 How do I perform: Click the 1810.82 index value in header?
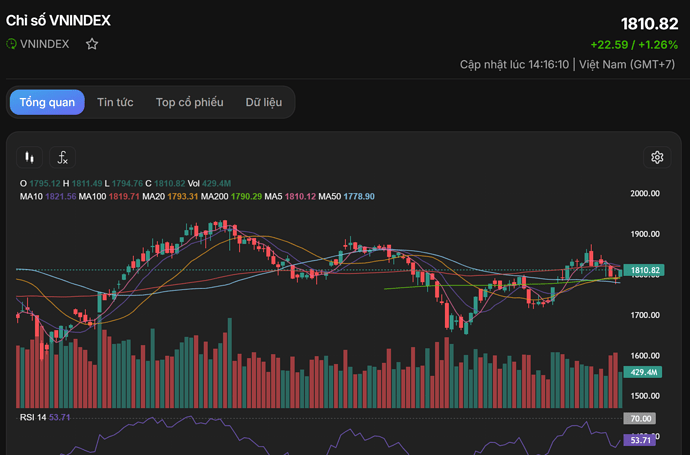click(x=650, y=24)
